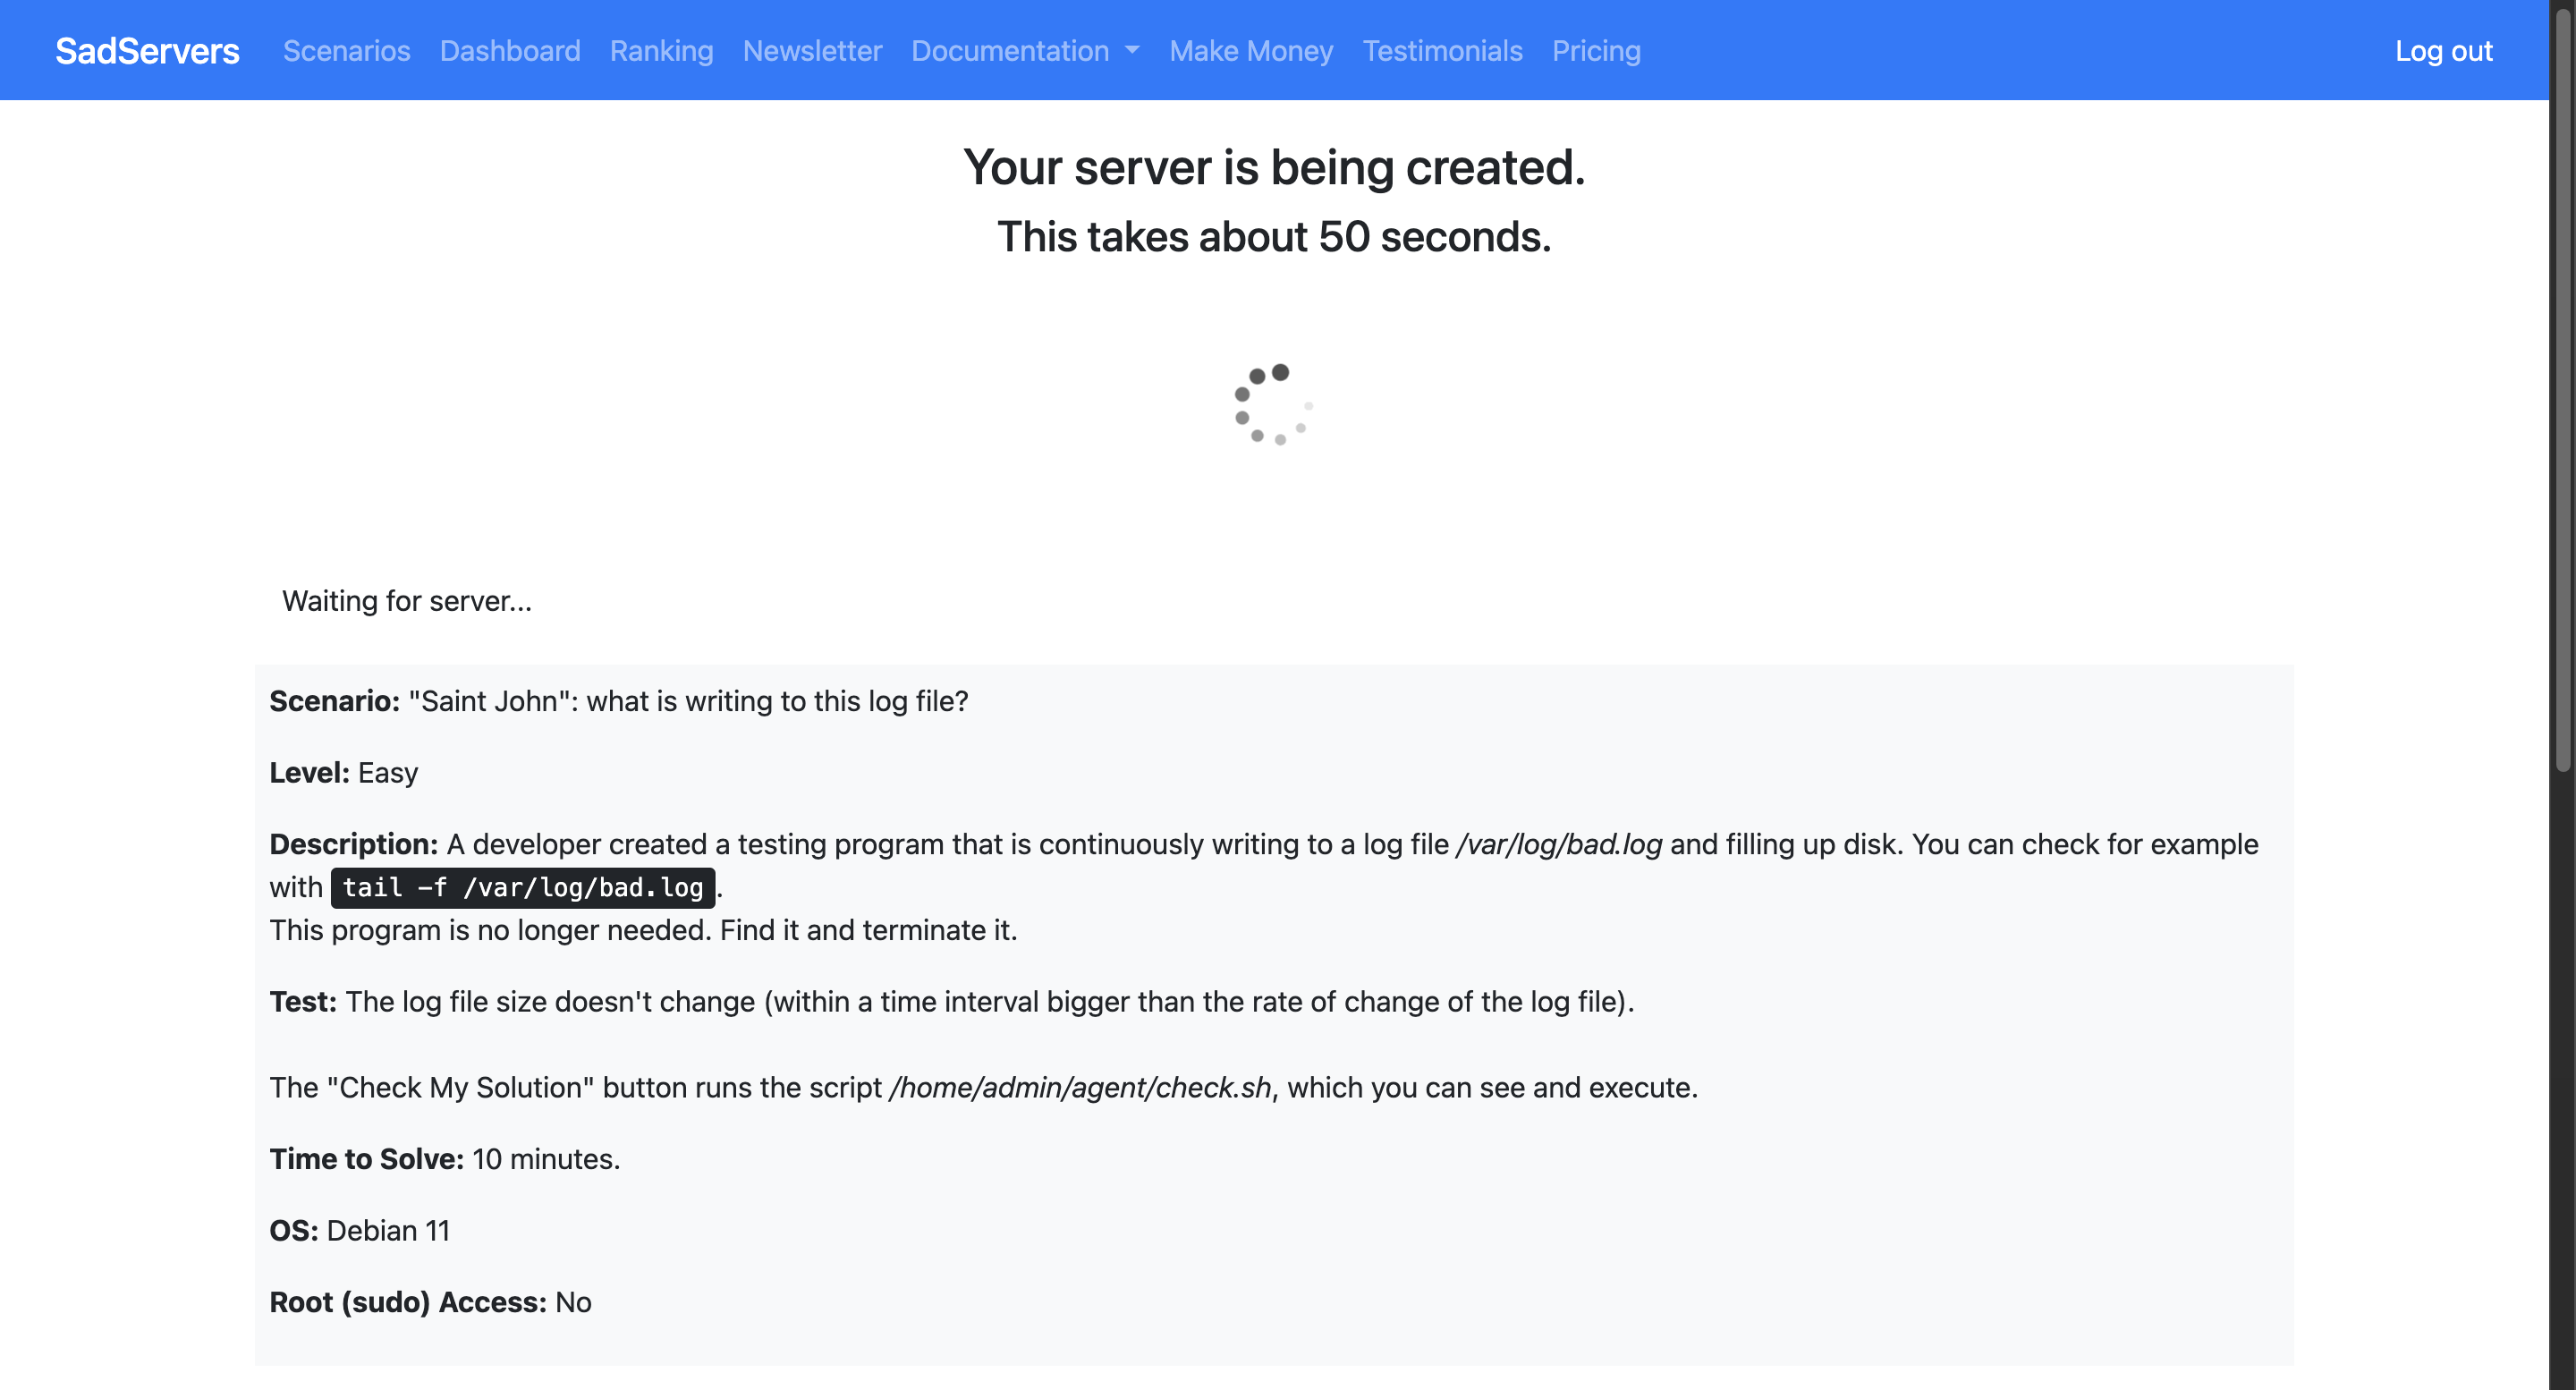The height and width of the screenshot is (1390, 2576).
Task: Click the italic /var/log/bad.log path text
Action: [x=1558, y=845]
